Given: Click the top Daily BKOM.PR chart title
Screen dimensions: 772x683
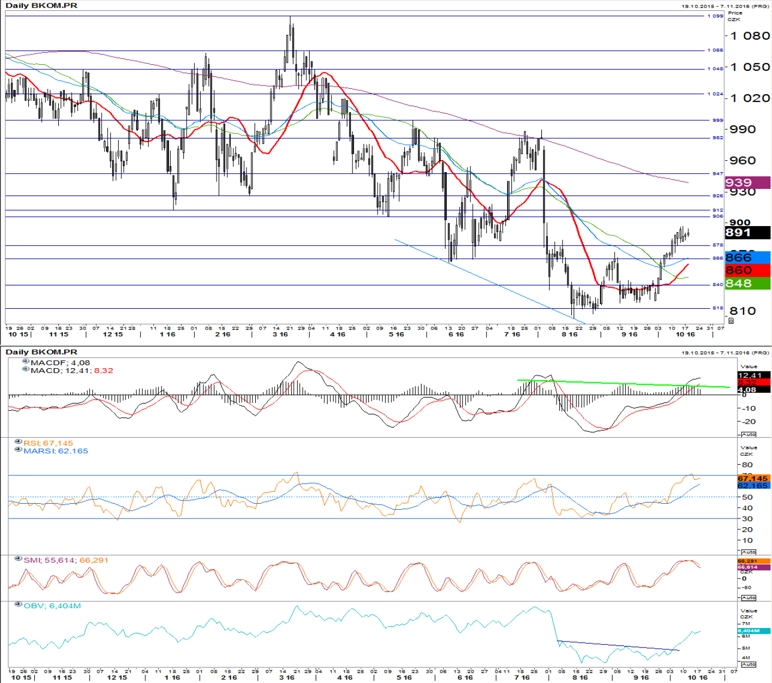Looking at the screenshot, I should [41, 5].
